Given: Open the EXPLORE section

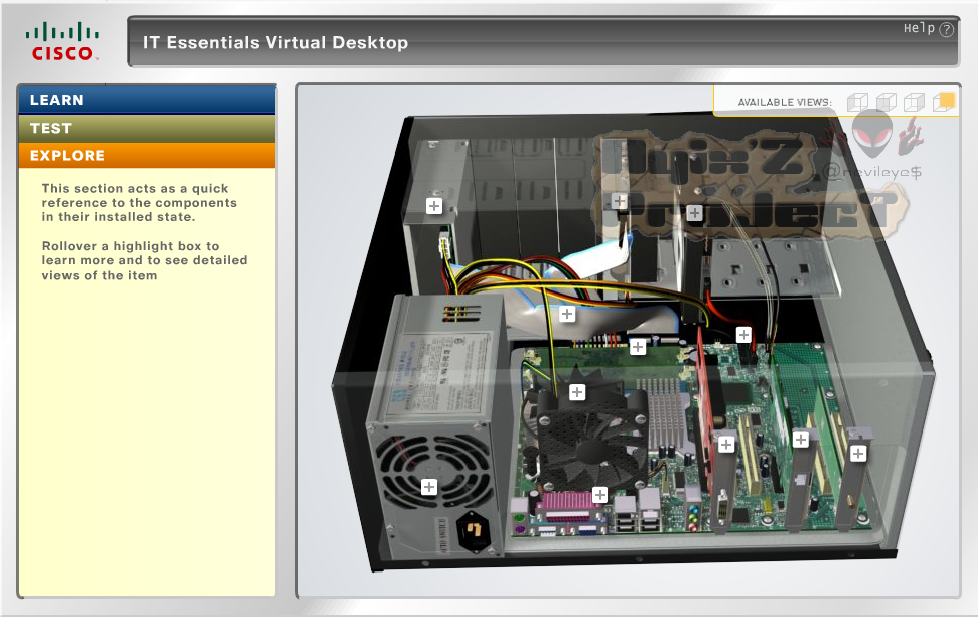Looking at the screenshot, I should point(146,155).
